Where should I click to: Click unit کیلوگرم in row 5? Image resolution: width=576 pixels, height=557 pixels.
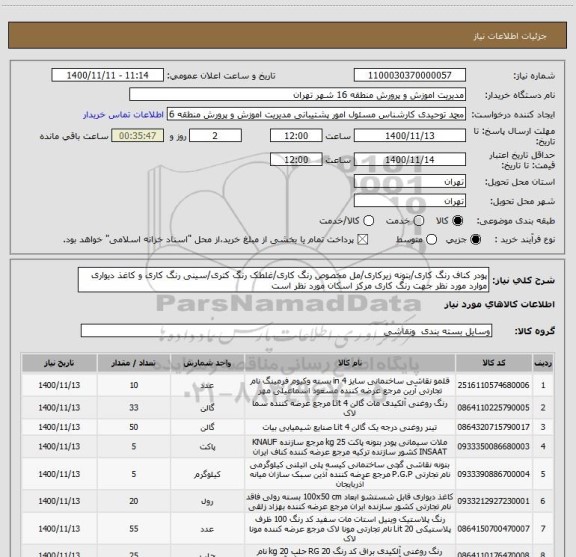[x=207, y=474]
